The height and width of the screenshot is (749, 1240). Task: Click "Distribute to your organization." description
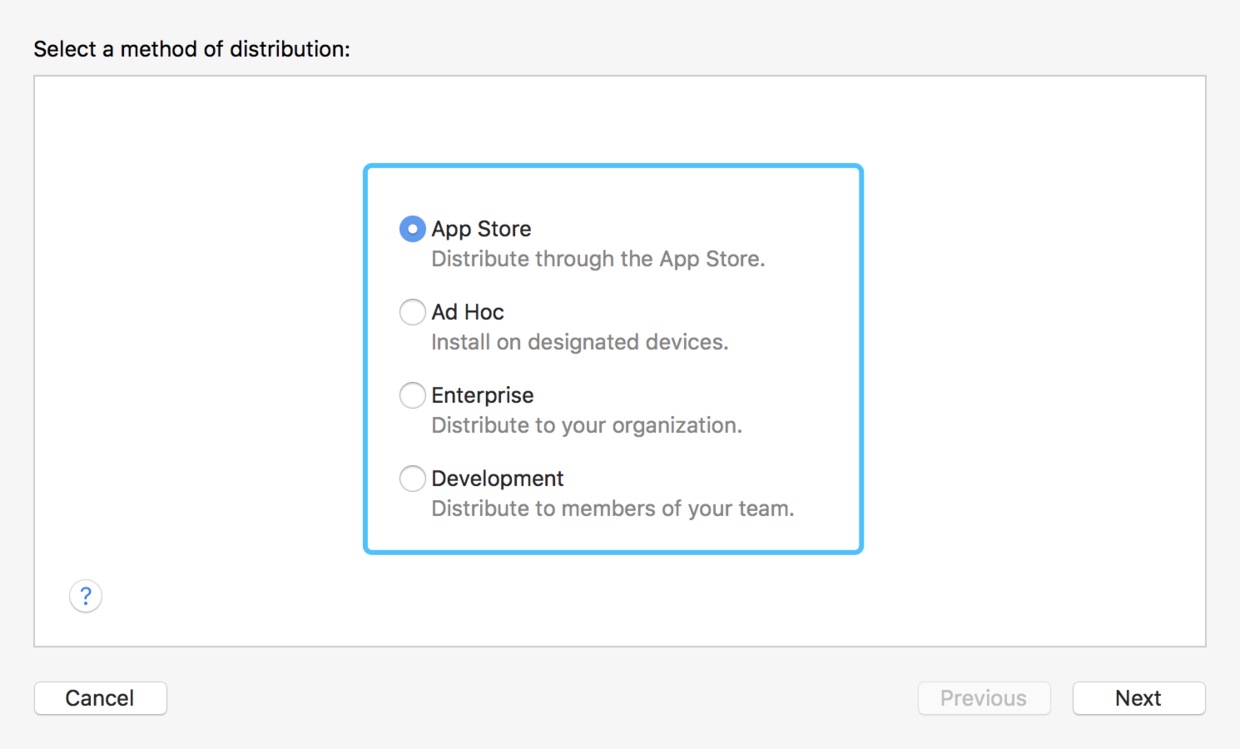(586, 425)
